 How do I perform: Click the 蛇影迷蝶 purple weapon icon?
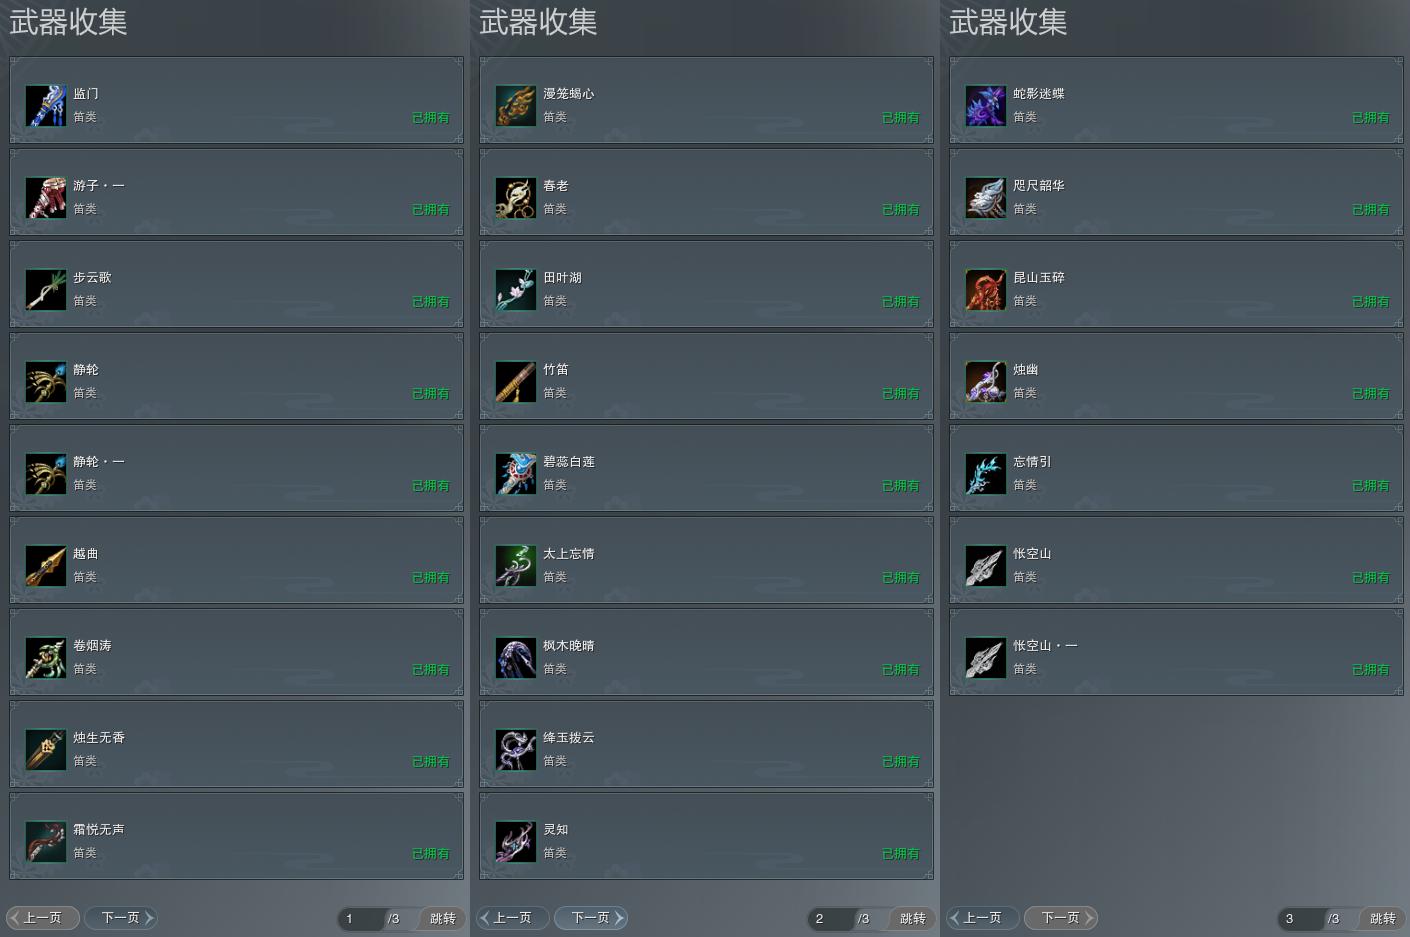[986, 106]
